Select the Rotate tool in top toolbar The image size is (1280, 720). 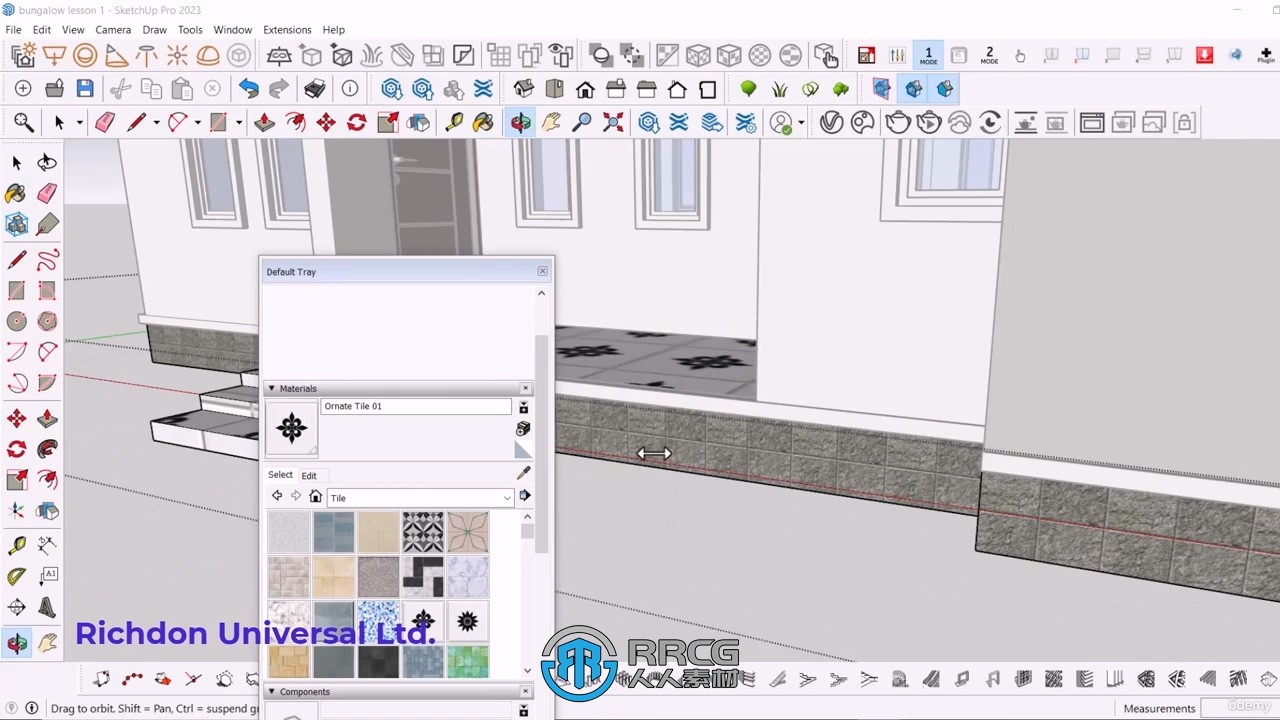[x=357, y=123]
